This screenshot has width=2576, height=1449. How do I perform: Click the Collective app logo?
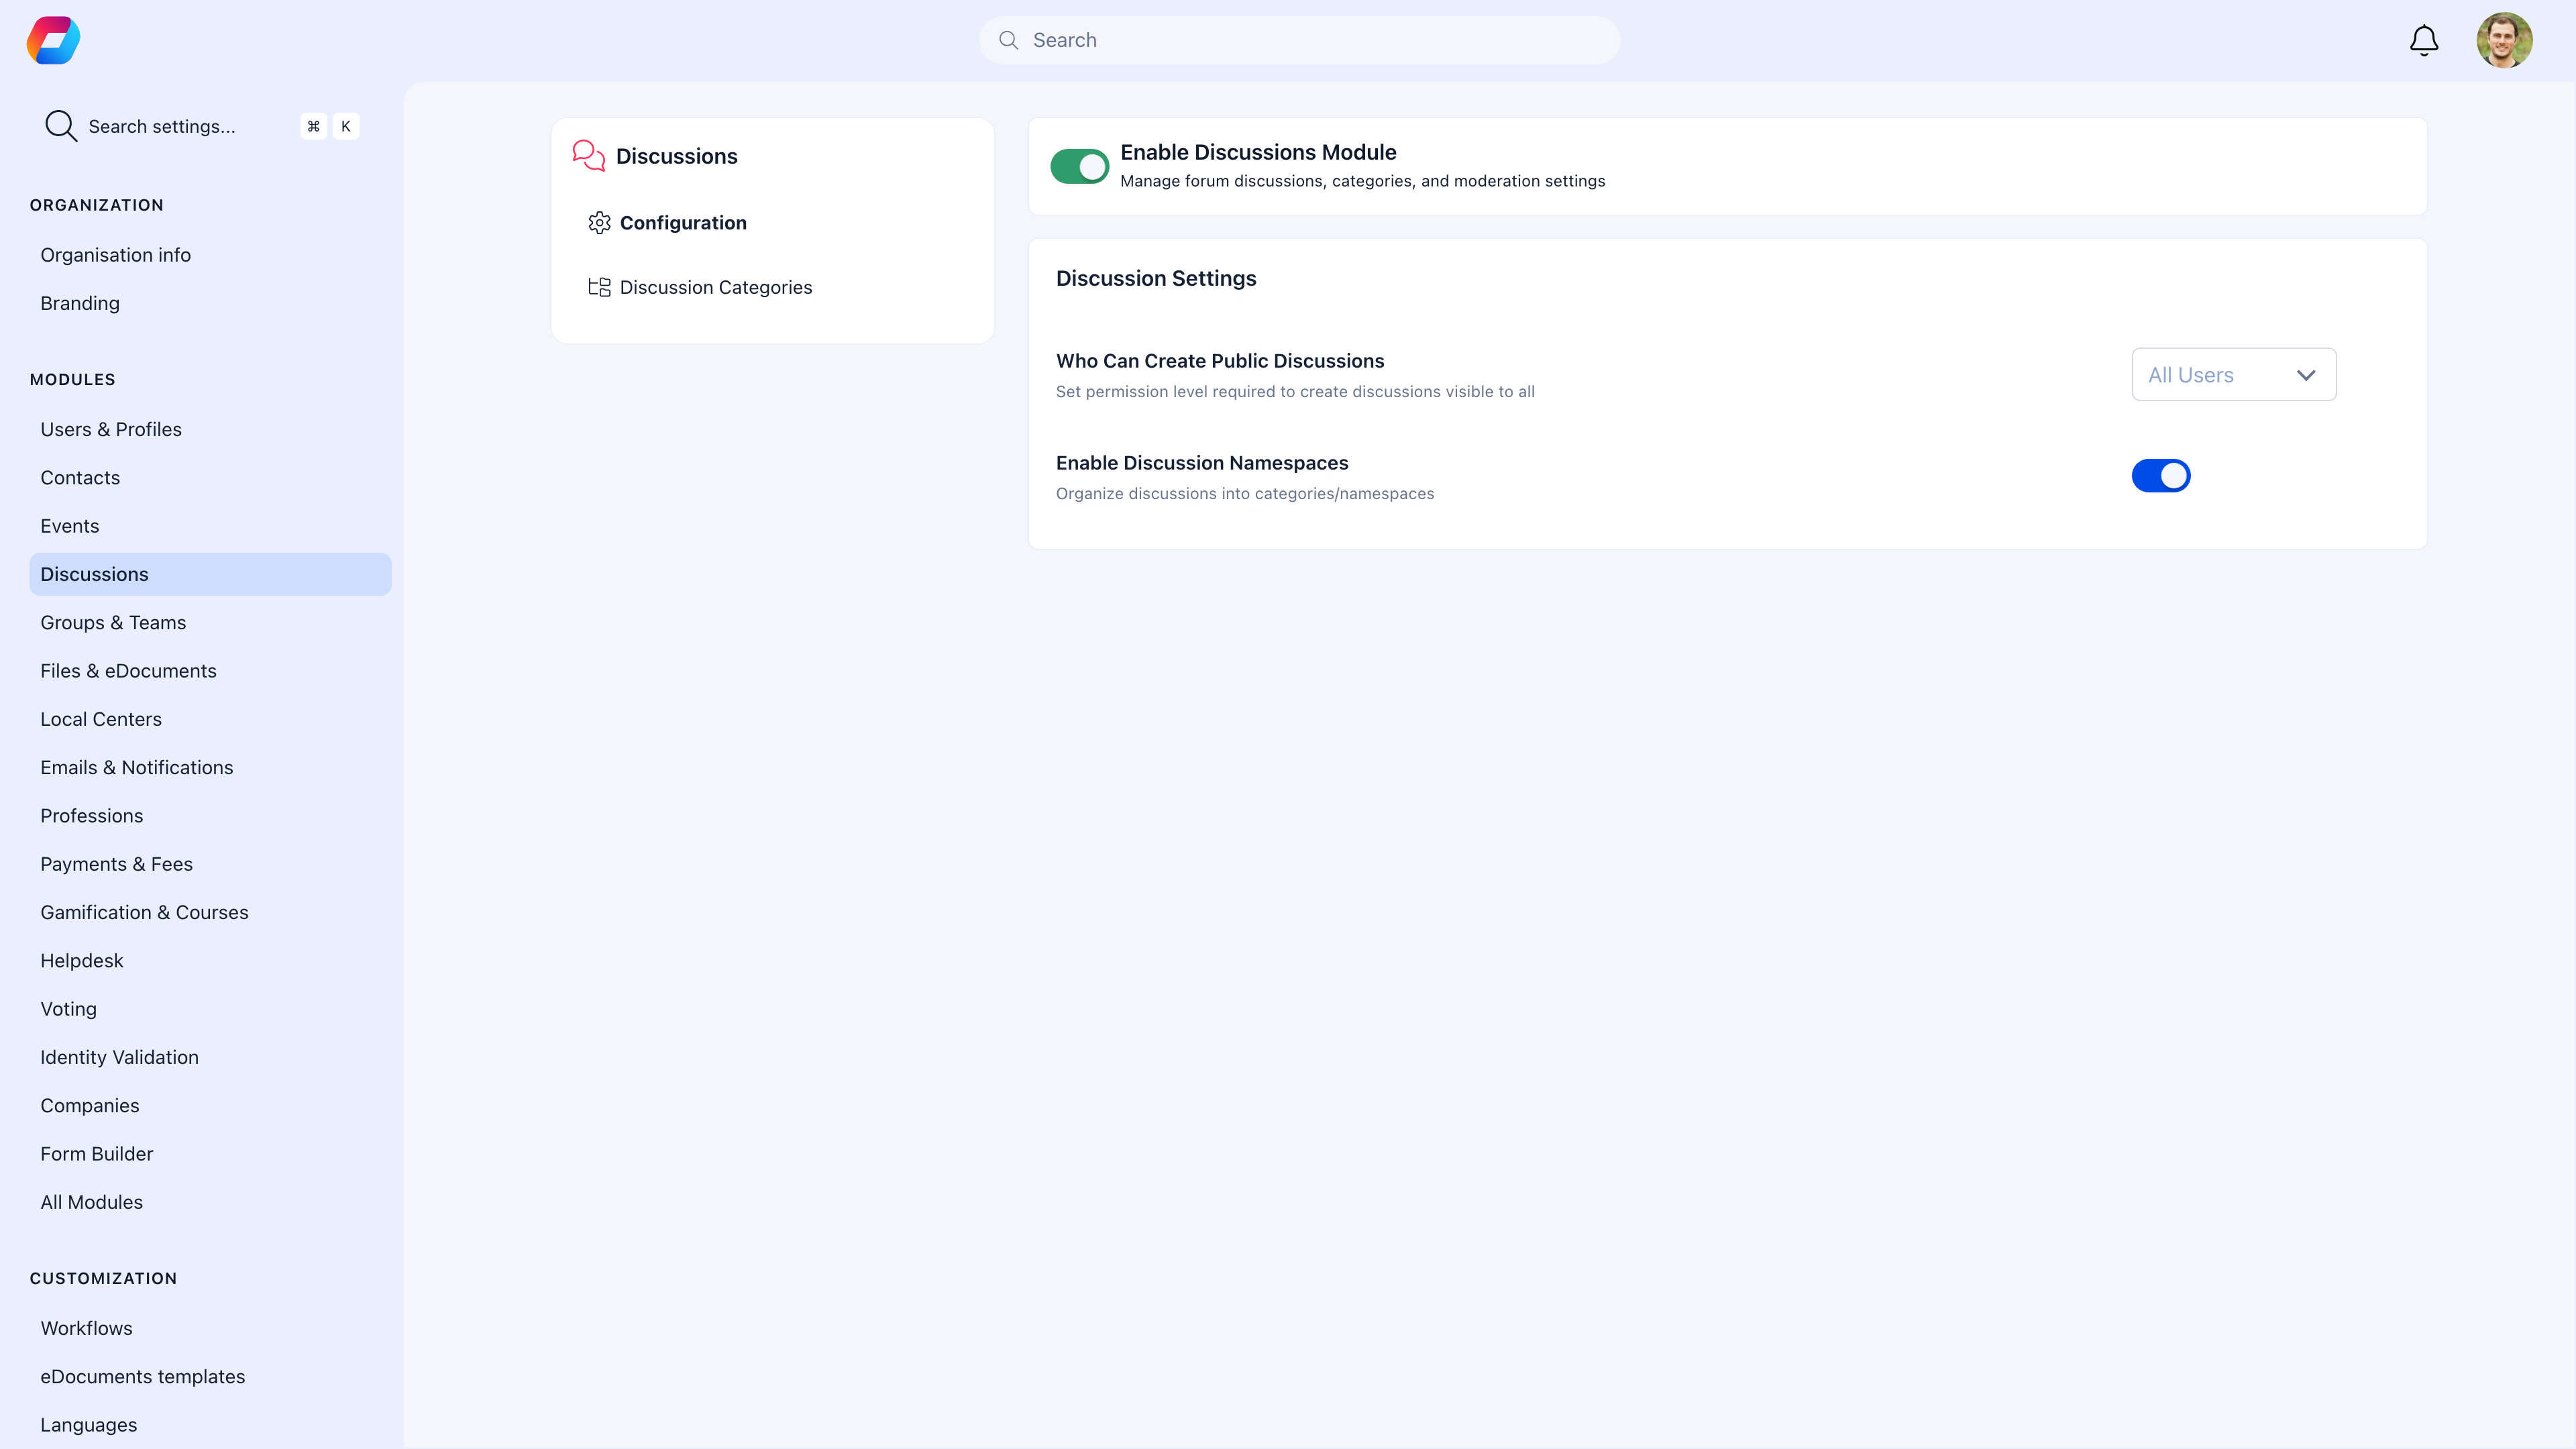(52, 40)
